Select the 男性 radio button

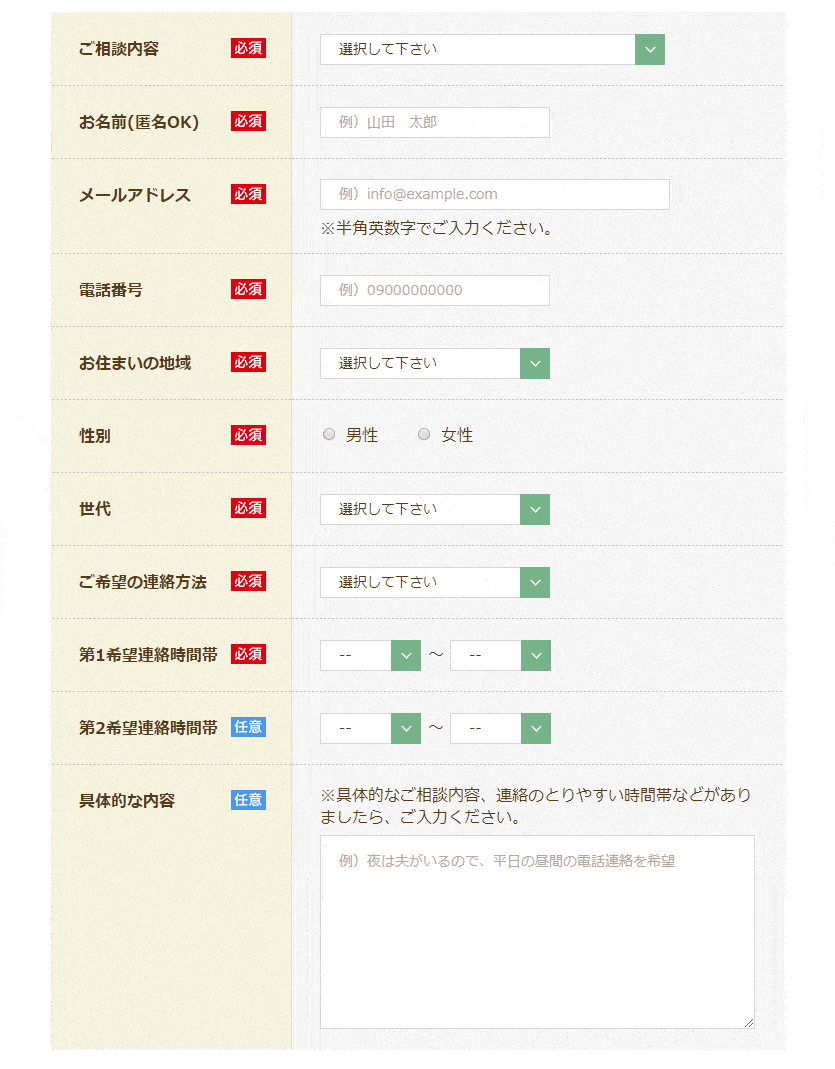(x=329, y=435)
